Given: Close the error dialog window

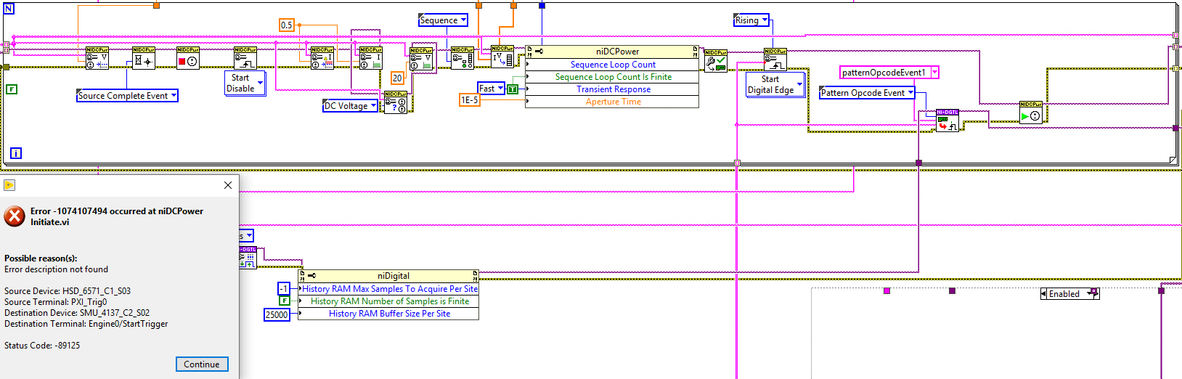Looking at the screenshot, I should pos(228,185).
